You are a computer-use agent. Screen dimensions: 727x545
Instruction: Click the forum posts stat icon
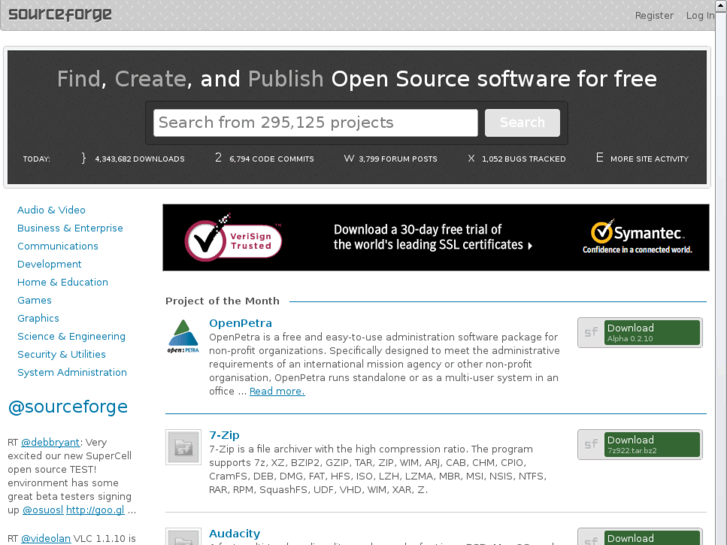(x=349, y=158)
